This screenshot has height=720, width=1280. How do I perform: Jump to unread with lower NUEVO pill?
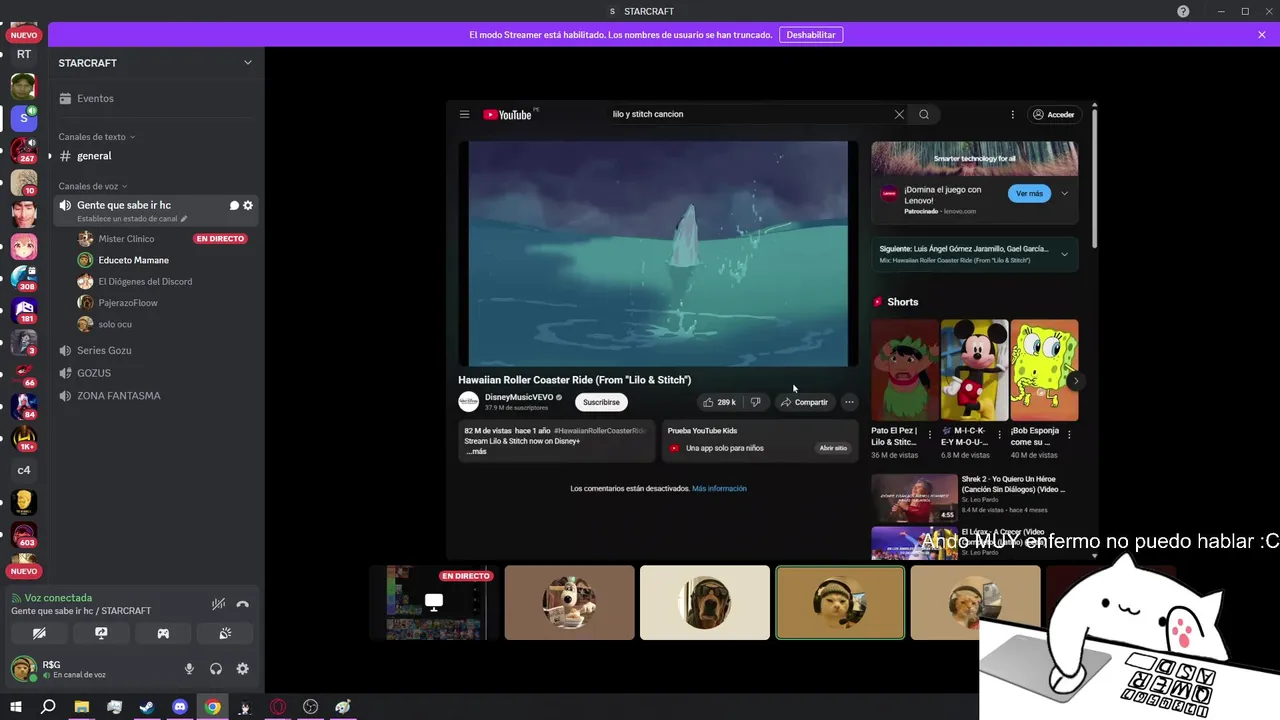[x=24, y=572]
